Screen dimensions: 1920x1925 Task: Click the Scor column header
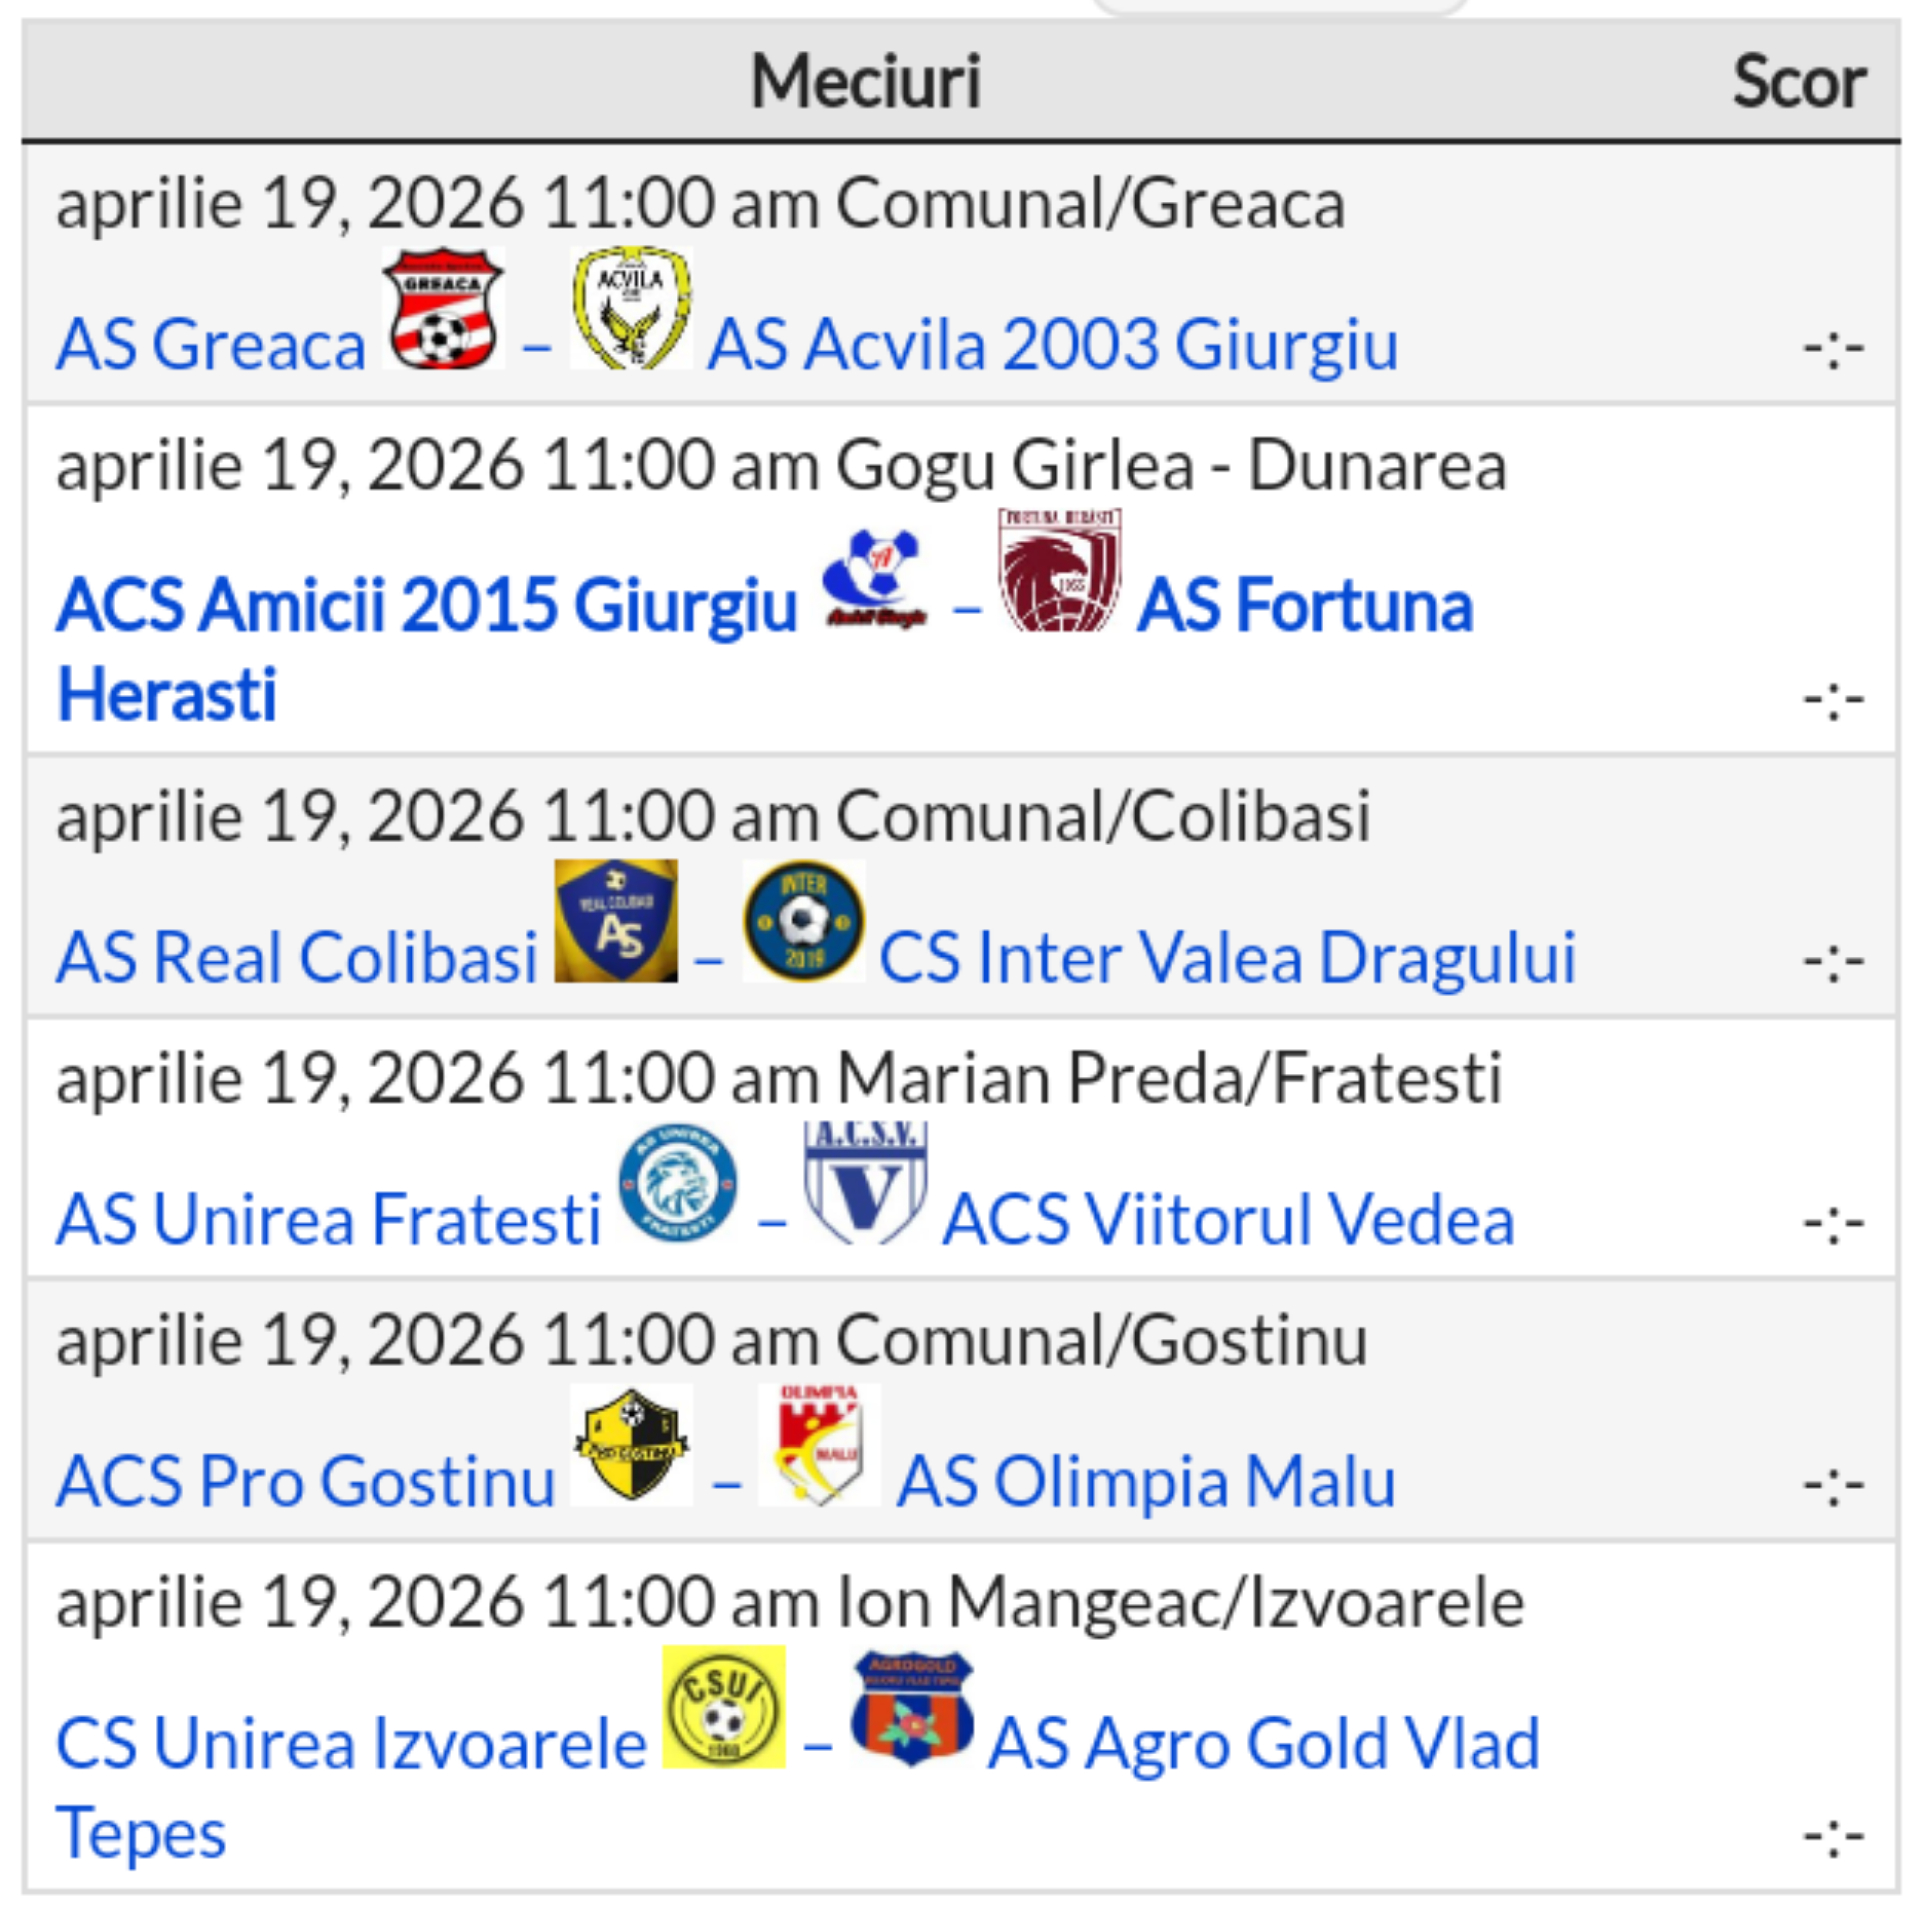tap(1798, 81)
